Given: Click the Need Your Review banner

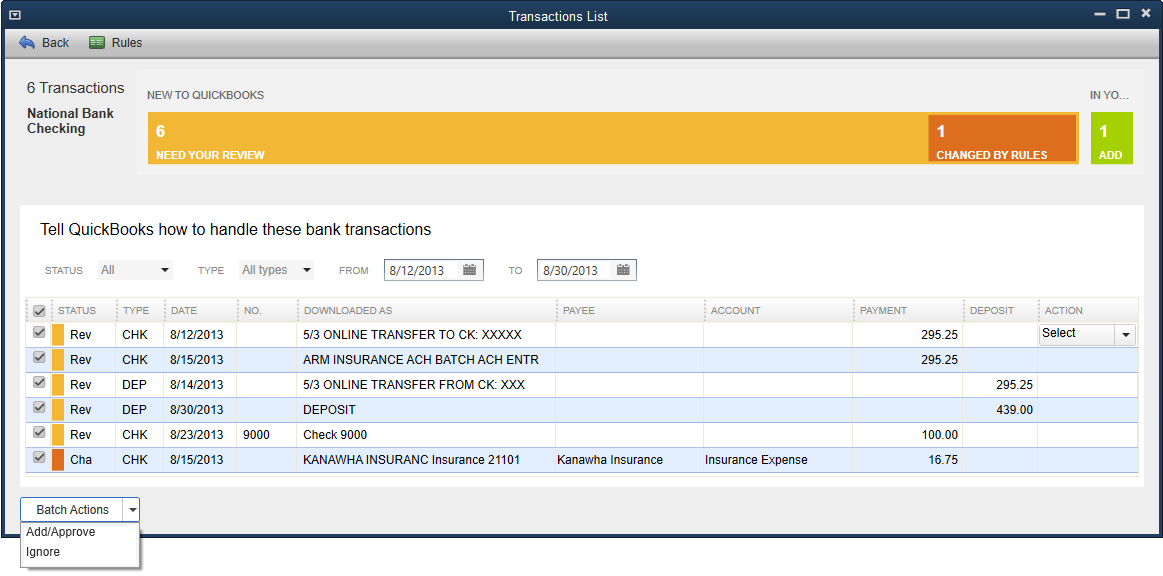Looking at the screenshot, I should [x=537, y=138].
